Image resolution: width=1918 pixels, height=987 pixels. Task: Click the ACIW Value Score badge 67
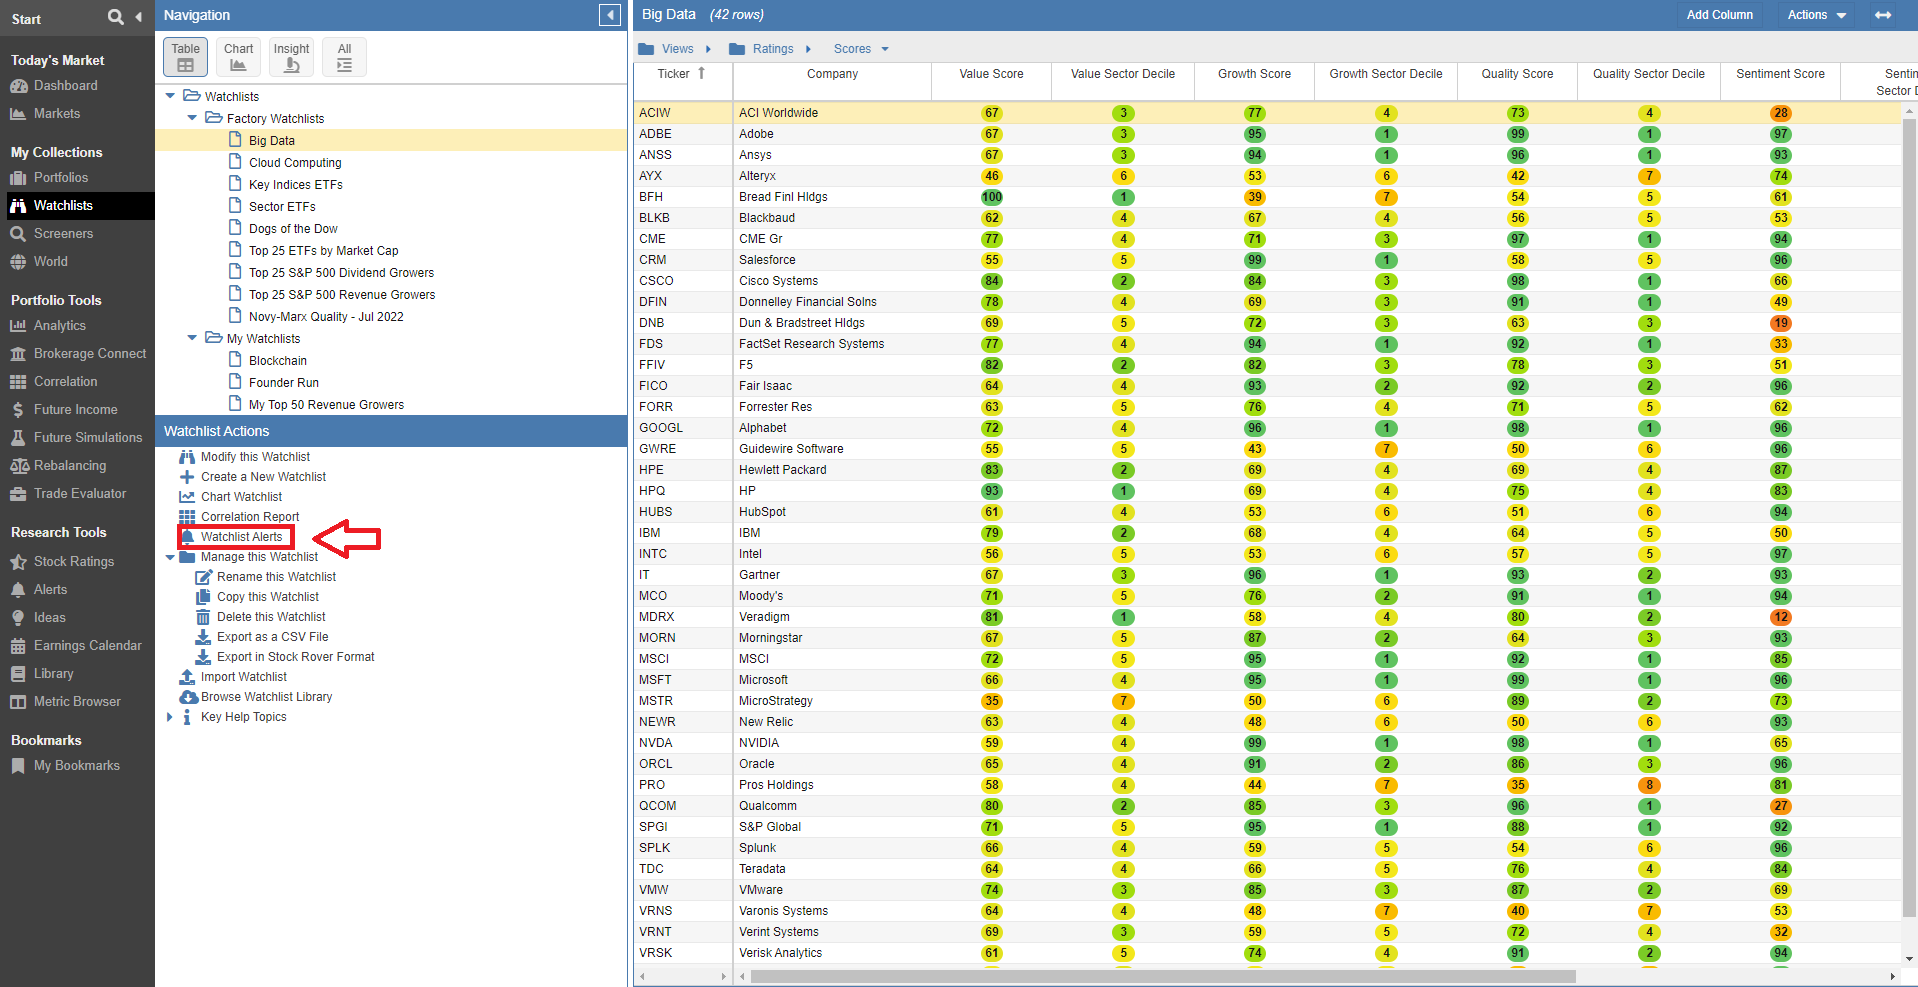[991, 113]
